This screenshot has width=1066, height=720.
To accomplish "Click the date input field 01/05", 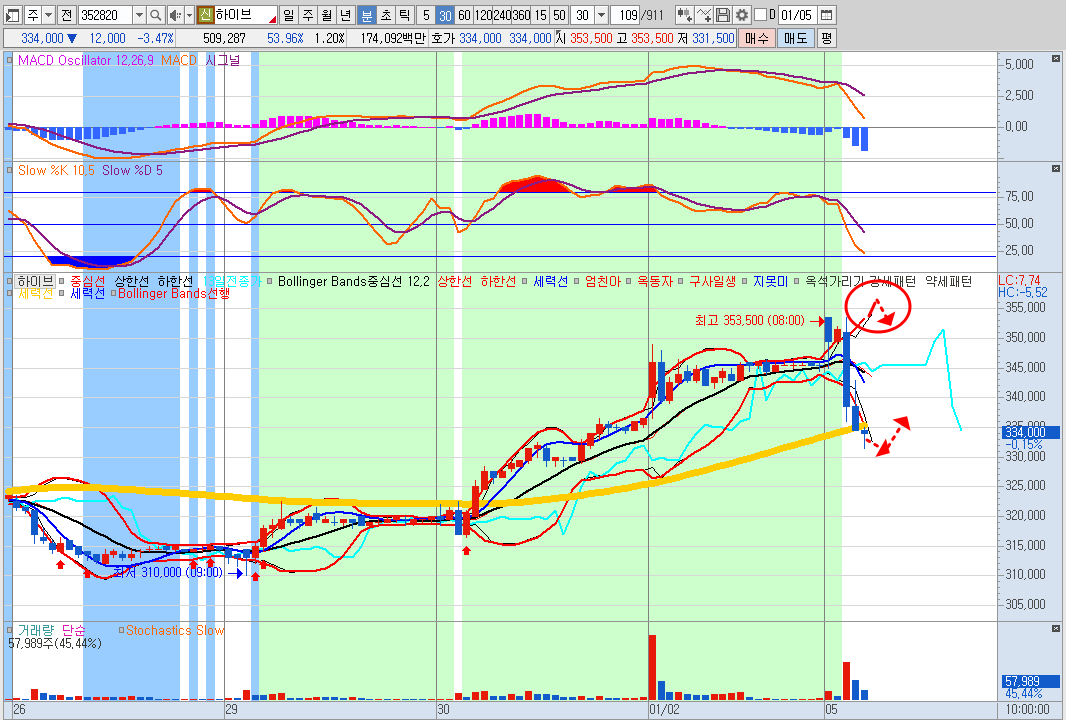I will pos(797,15).
